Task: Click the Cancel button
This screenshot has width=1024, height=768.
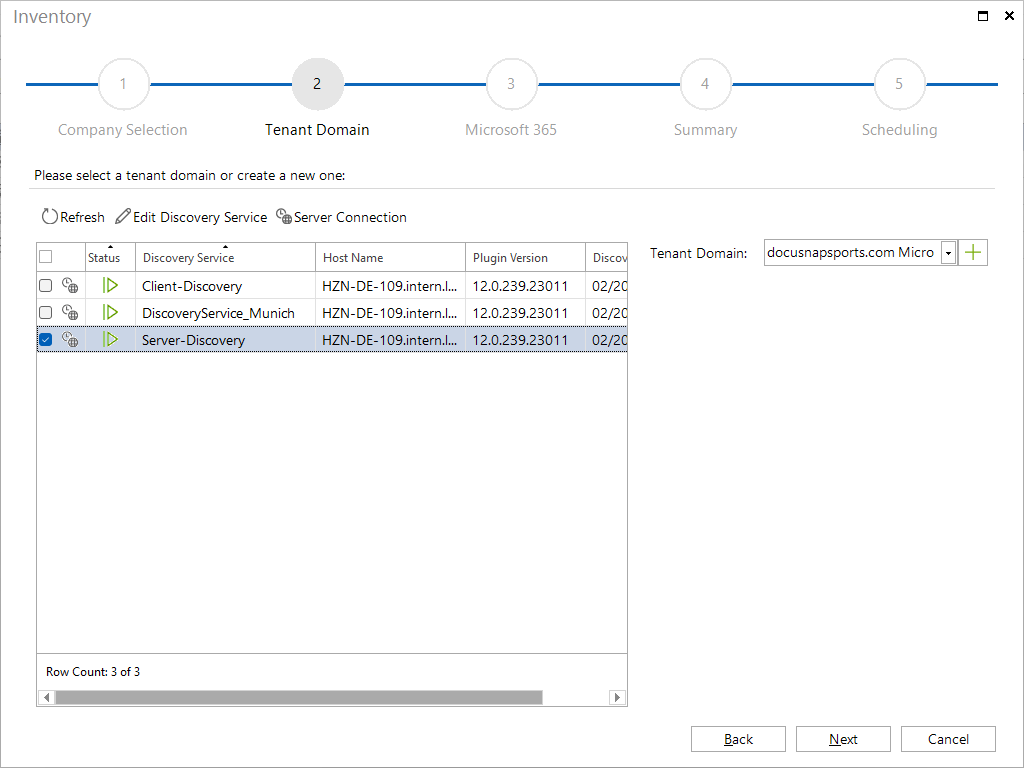Action: coord(948,739)
